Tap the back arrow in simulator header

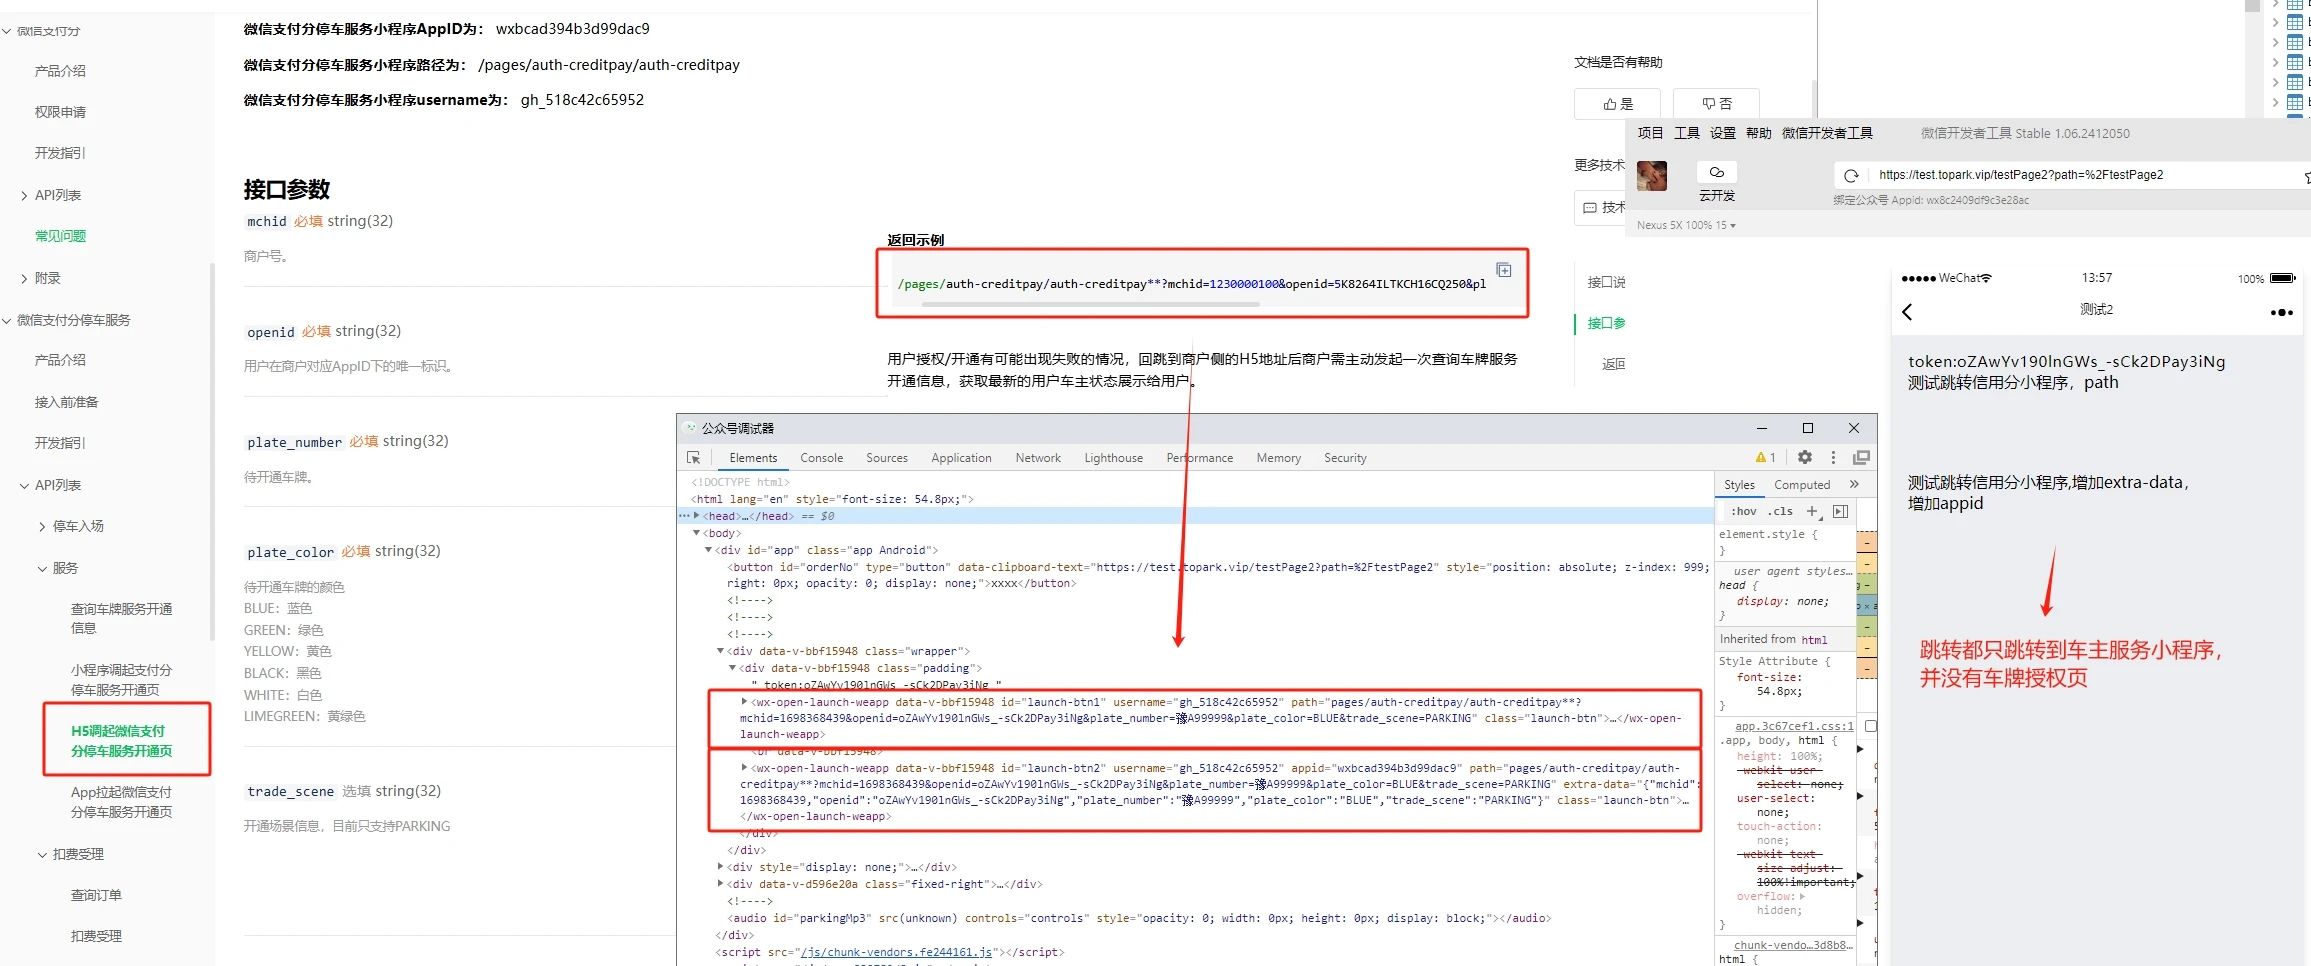pos(1907,312)
